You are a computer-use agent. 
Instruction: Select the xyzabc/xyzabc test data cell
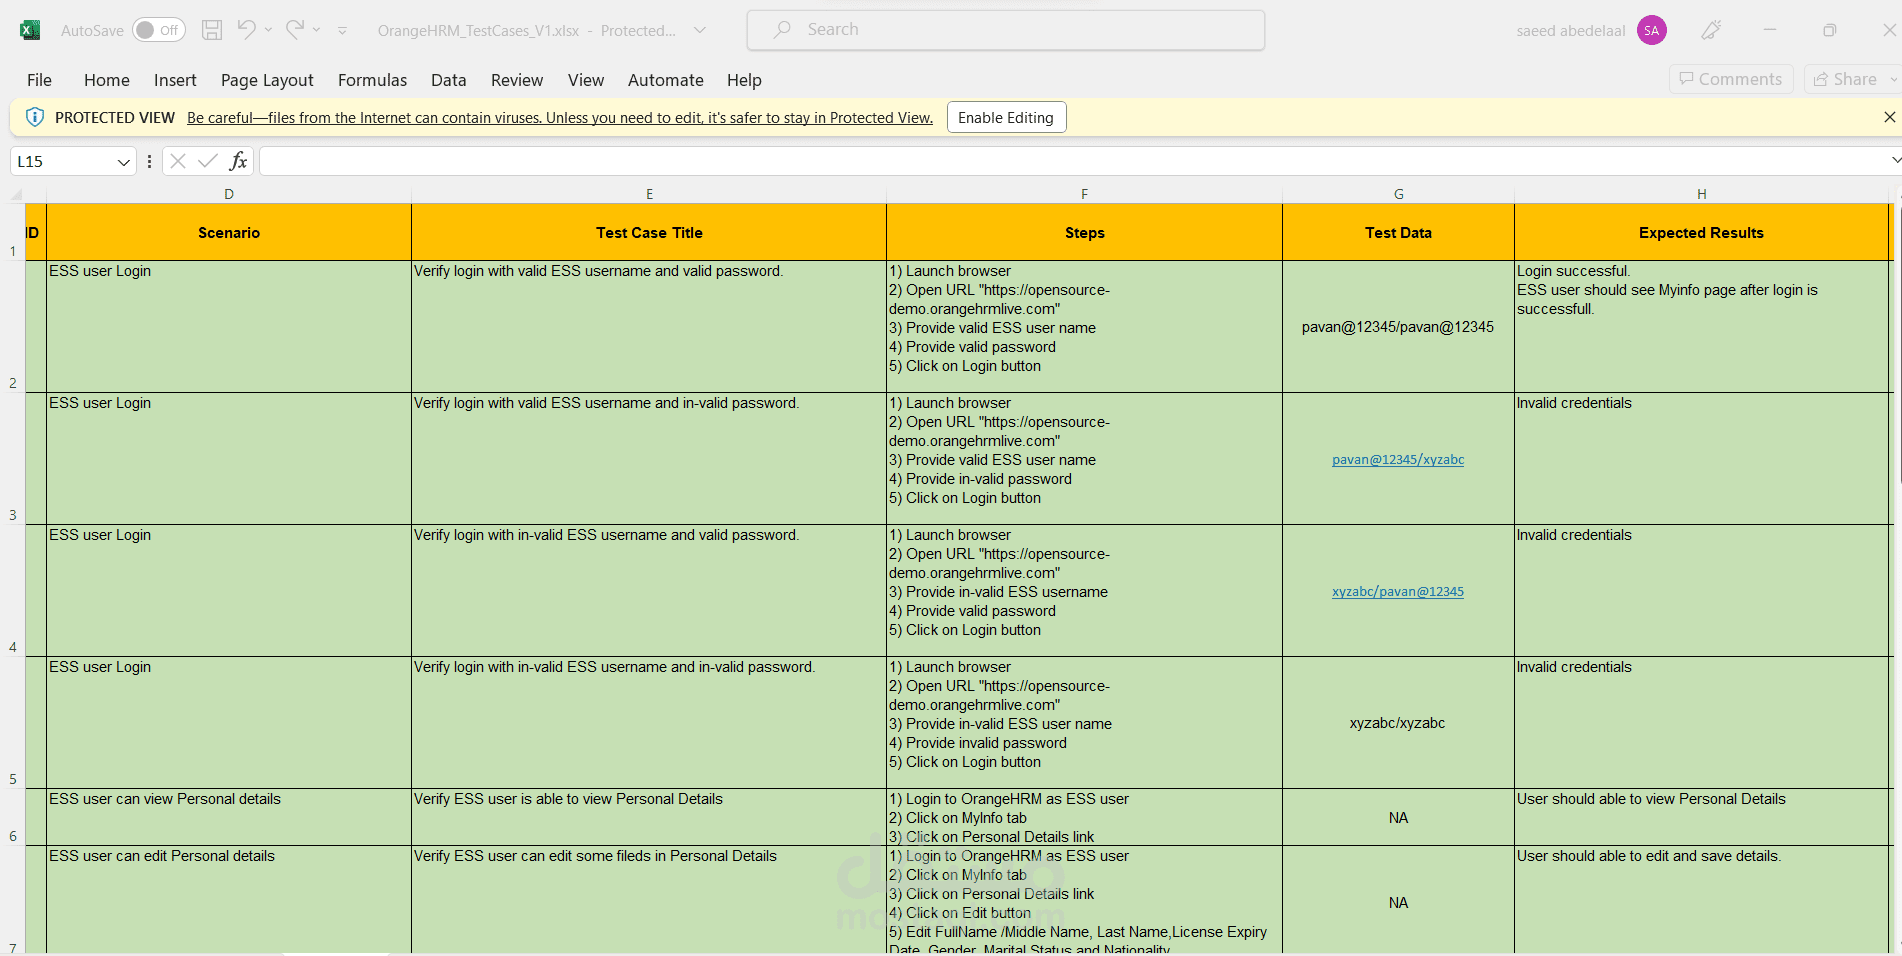pyautogui.click(x=1398, y=723)
